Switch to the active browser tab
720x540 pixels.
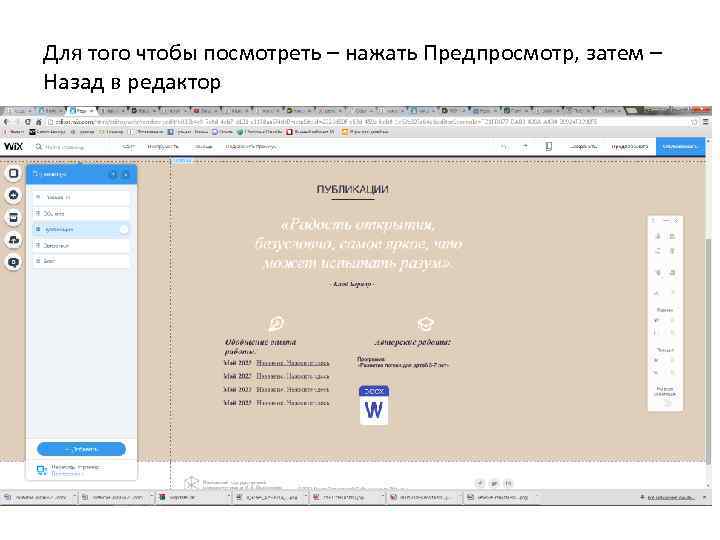click(82, 111)
